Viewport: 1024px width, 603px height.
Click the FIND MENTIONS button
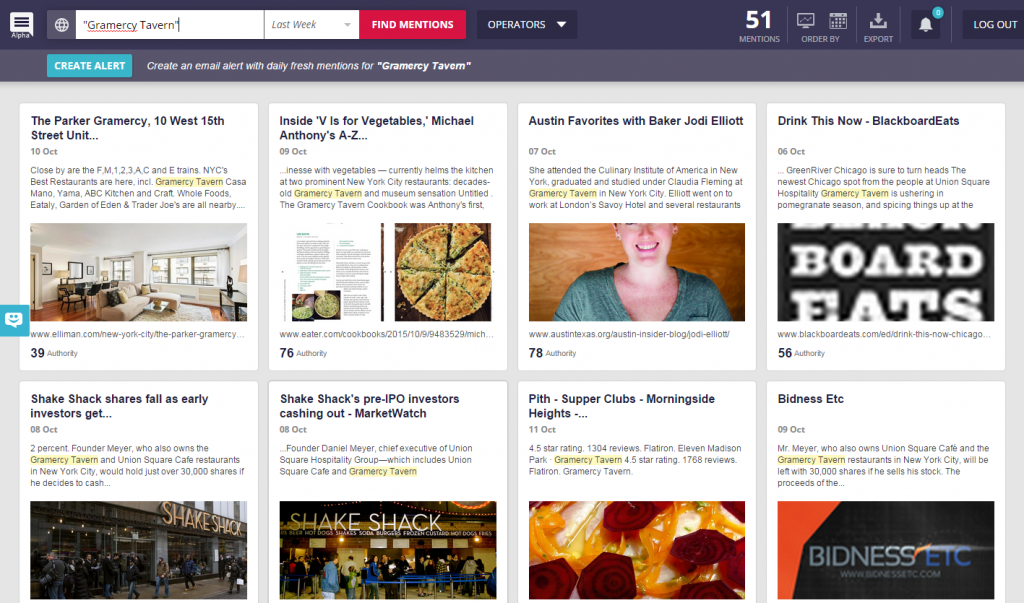(412, 23)
